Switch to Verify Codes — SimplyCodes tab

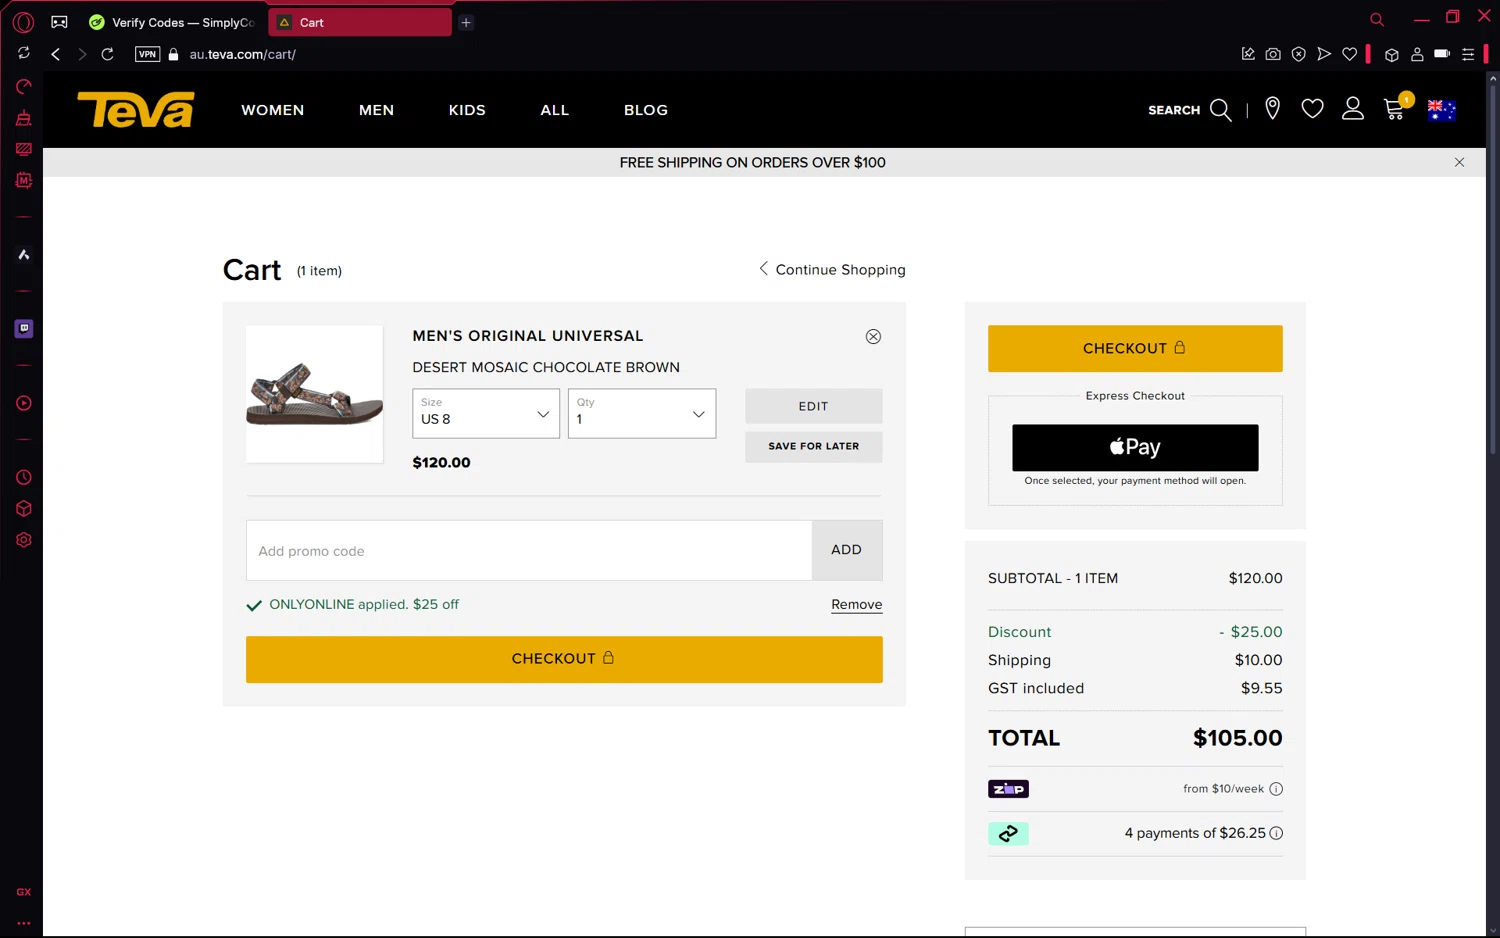click(x=175, y=22)
